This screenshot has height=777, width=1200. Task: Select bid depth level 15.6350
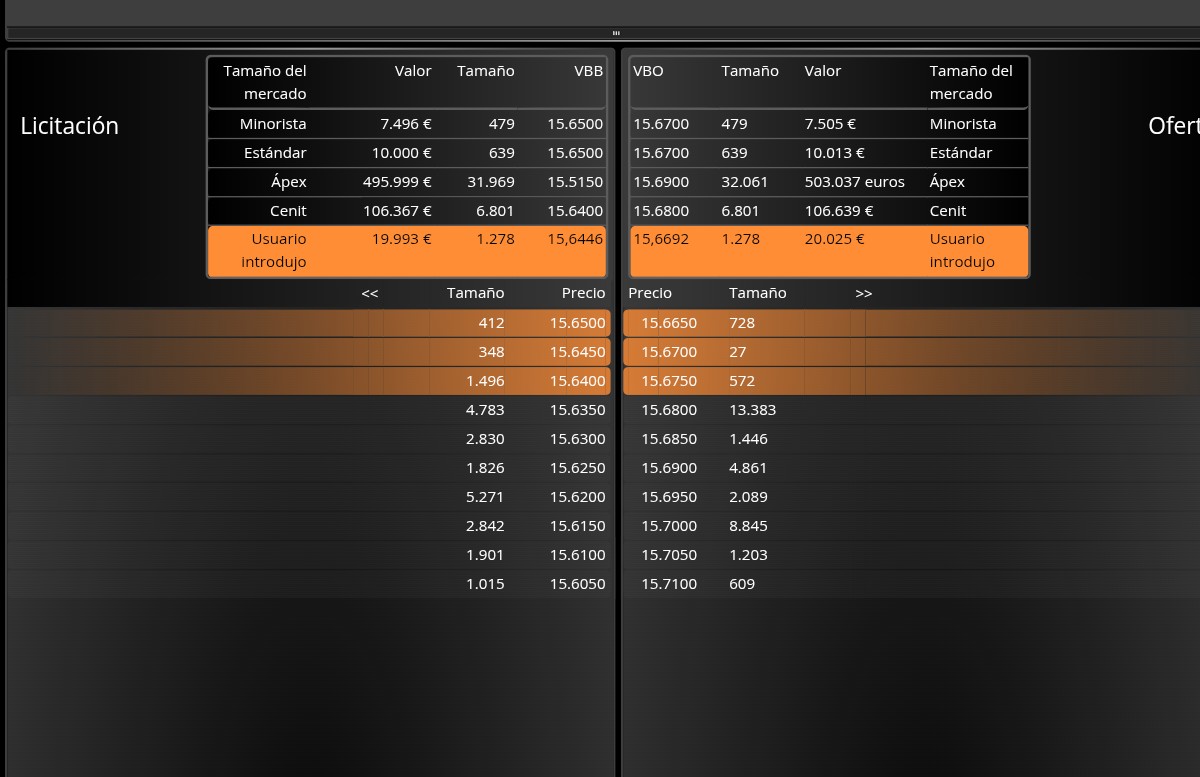tap(311, 410)
